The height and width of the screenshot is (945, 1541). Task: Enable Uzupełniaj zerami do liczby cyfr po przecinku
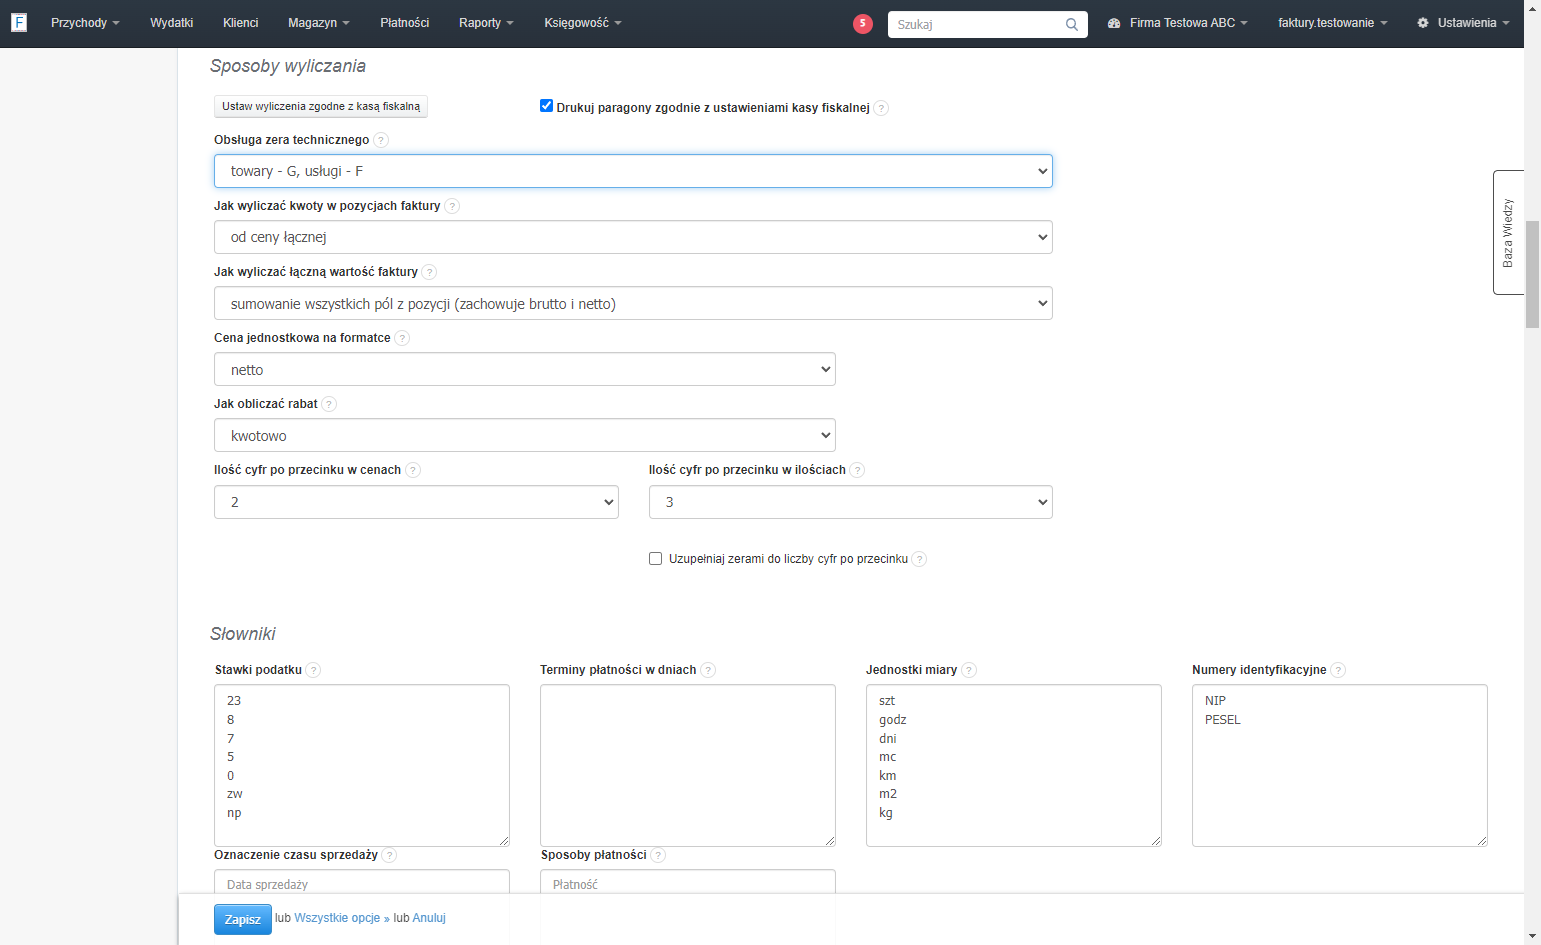pos(655,559)
